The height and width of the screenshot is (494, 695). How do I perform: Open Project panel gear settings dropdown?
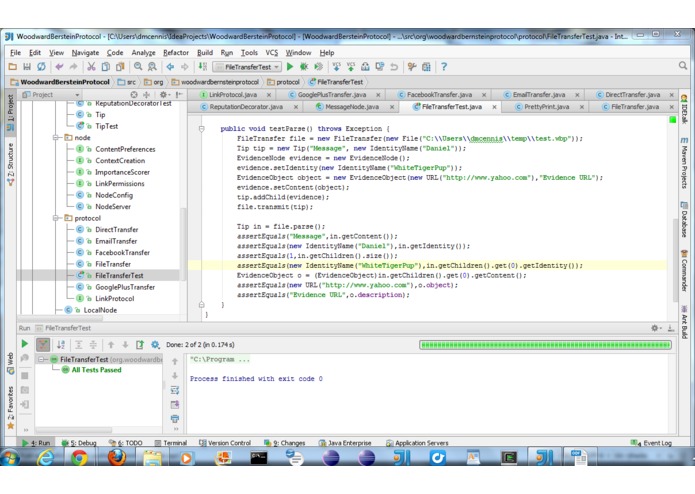pos(165,95)
